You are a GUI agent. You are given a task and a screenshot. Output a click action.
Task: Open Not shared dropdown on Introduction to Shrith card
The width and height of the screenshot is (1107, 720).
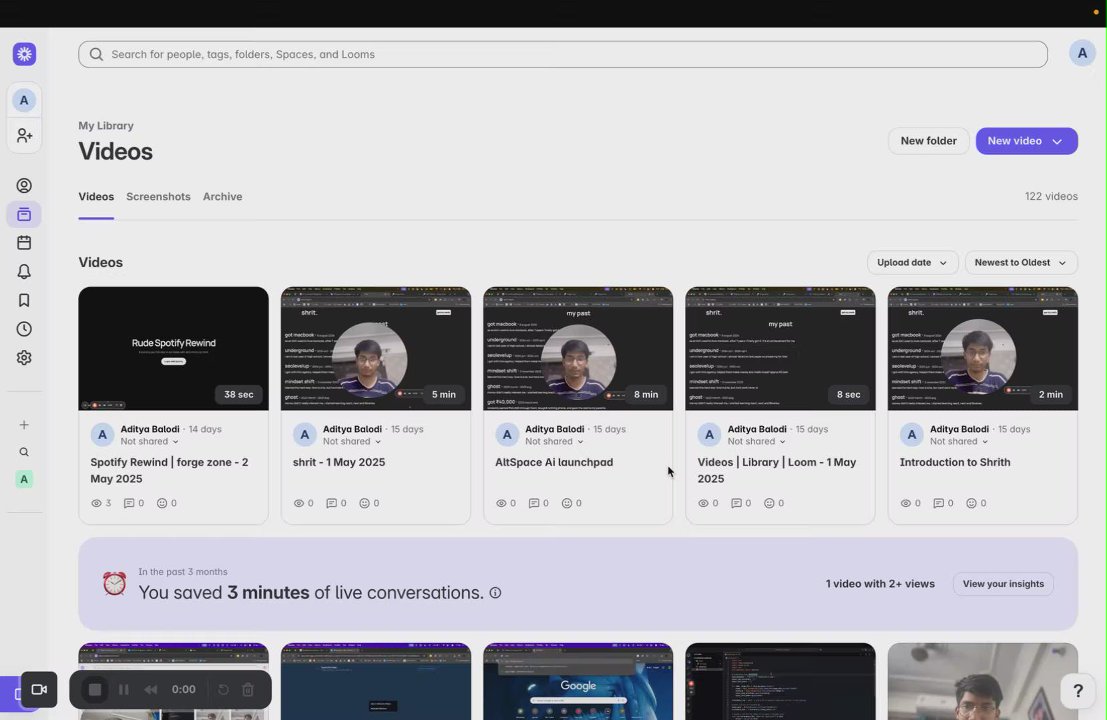coord(959,441)
